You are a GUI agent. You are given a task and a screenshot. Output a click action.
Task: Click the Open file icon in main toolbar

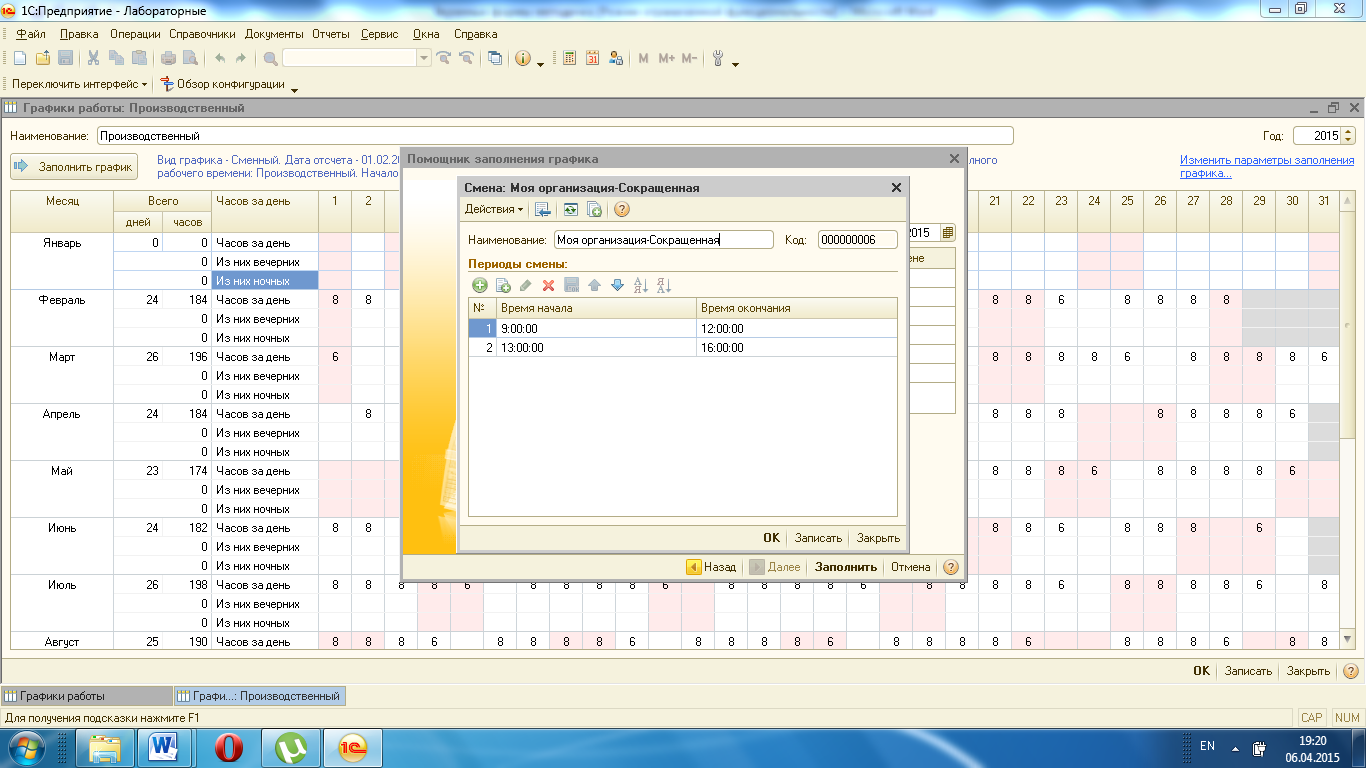[x=43, y=58]
